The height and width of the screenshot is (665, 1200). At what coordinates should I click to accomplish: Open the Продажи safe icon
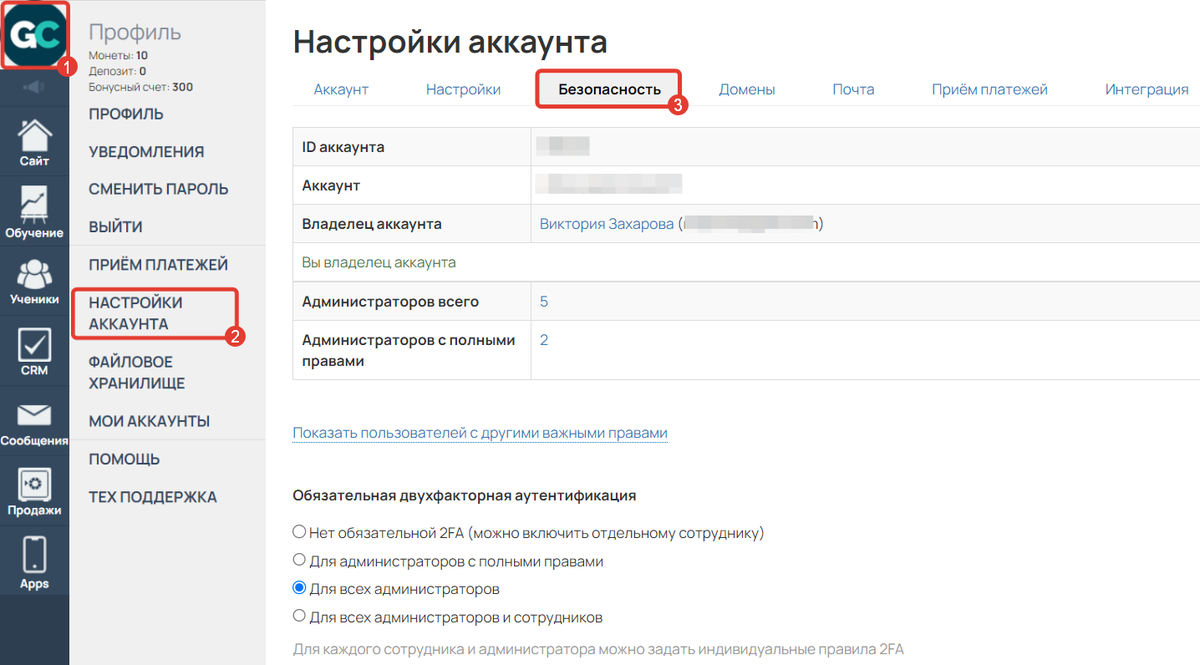coord(34,490)
